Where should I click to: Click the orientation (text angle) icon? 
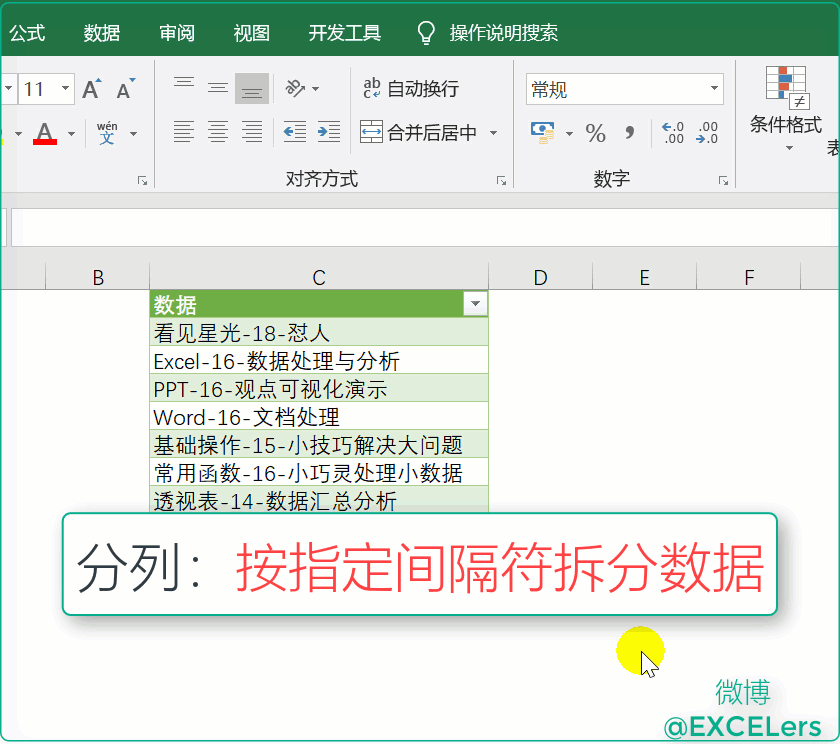pyautogui.click(x=294, y=88)
